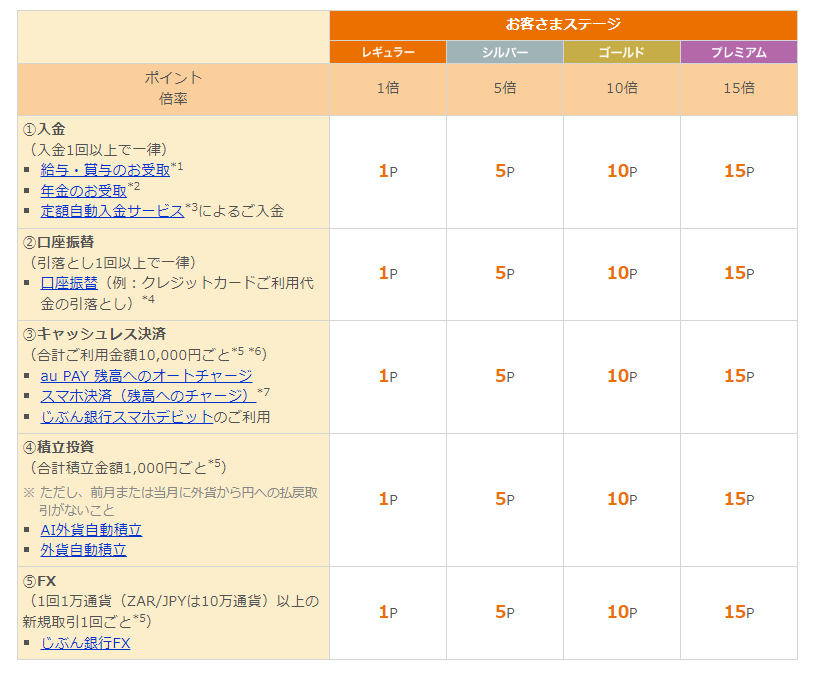Click 1P in the FX row
814x674 pixels.
(388, 612)
